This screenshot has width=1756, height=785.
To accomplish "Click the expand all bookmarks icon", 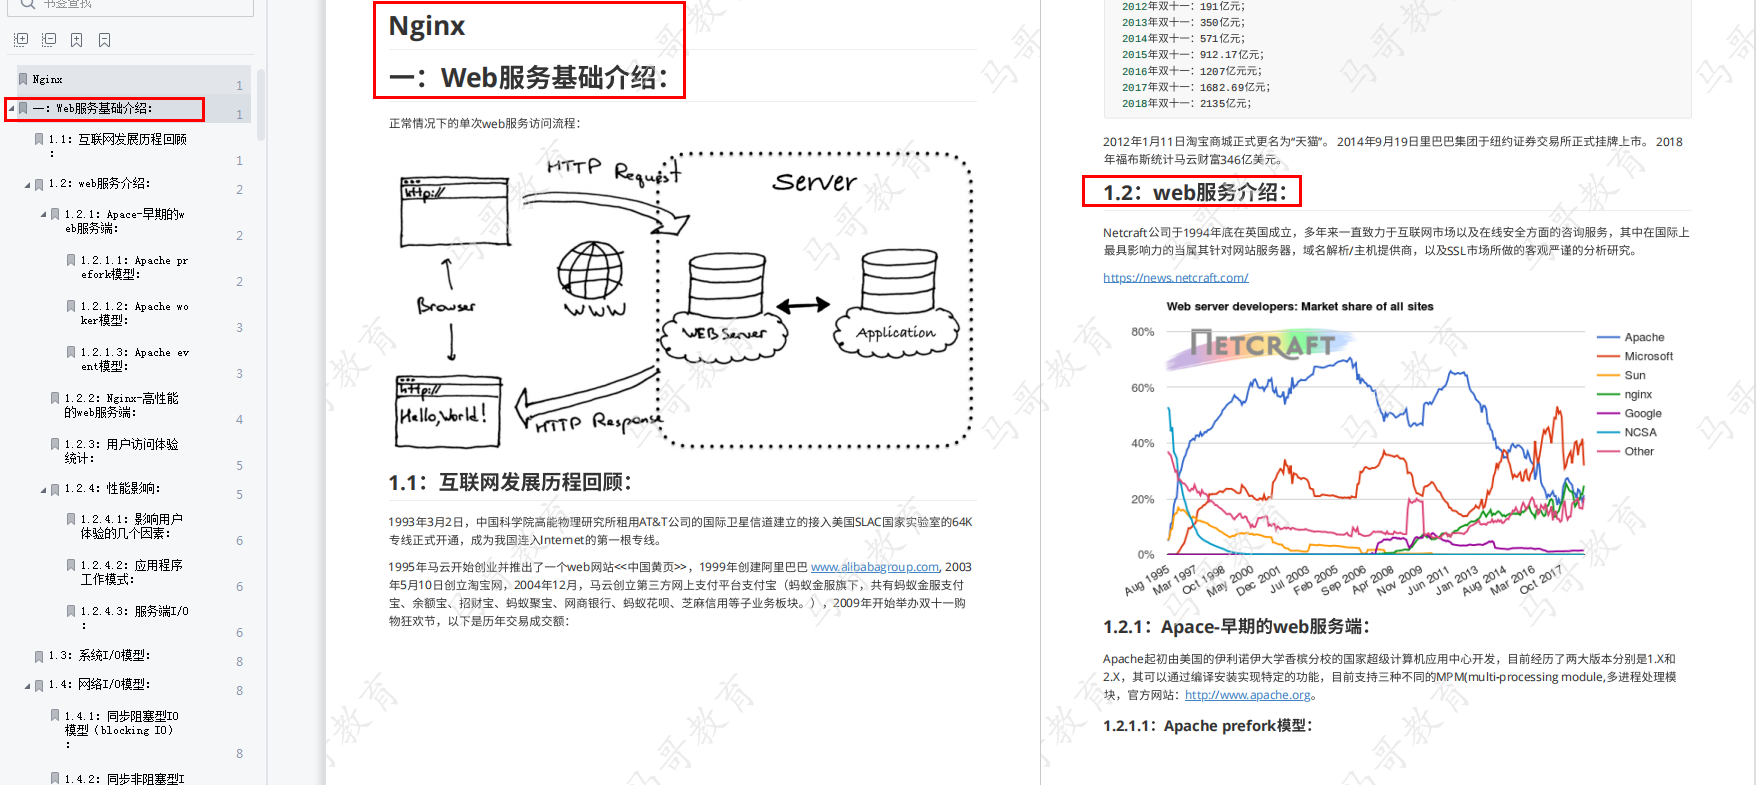I will coord(21,40).
